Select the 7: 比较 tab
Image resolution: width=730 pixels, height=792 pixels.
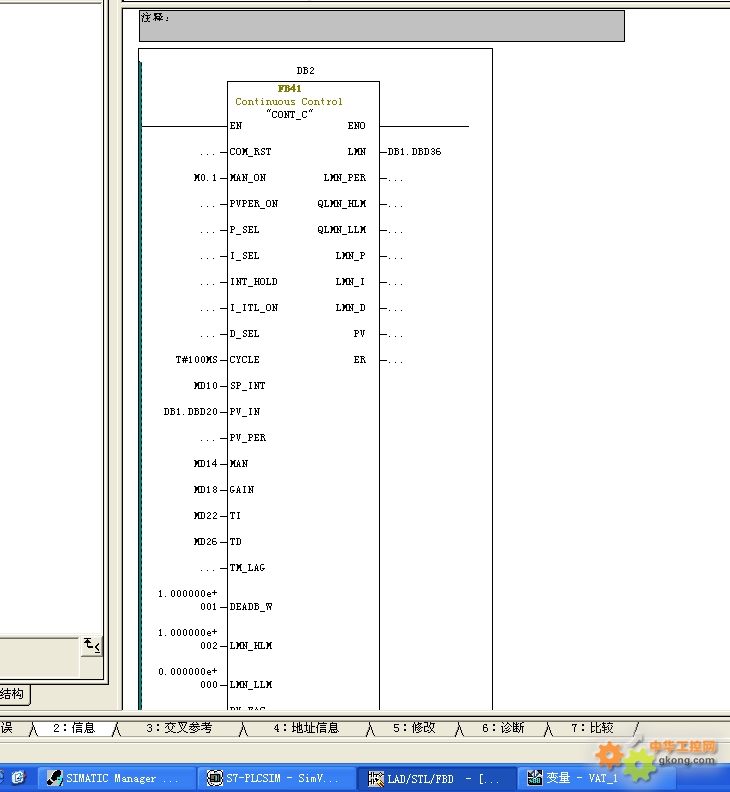coord(592,728)
